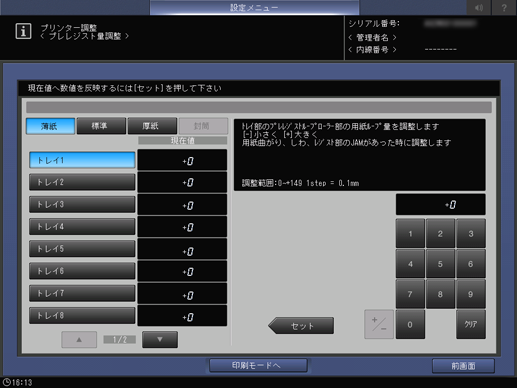Select トレイ2 button
517x388 pixels.
(x=82, y=182)
